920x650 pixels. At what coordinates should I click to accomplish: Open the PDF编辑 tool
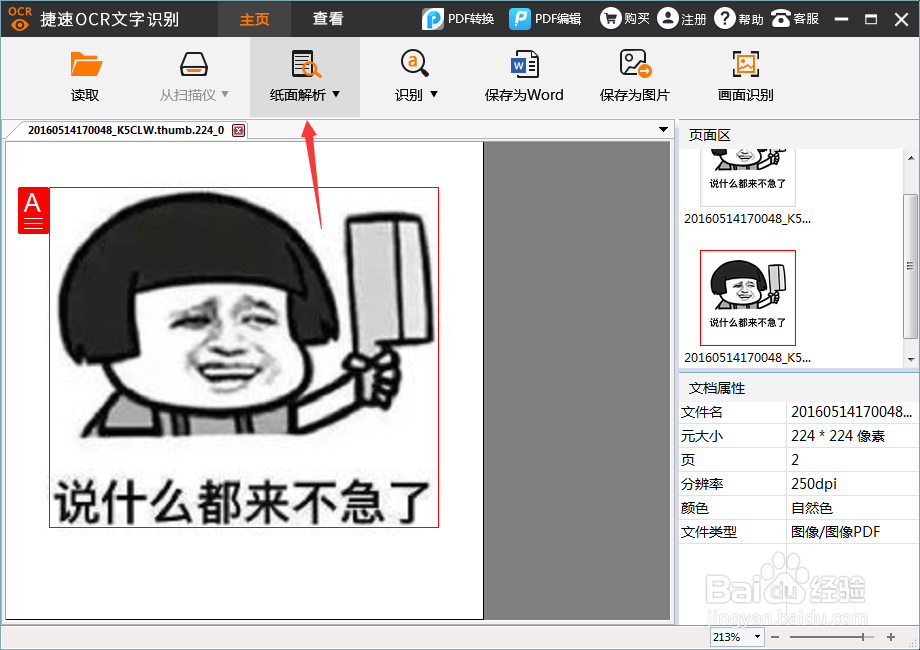pyautogui.click(x=545, y=19)
